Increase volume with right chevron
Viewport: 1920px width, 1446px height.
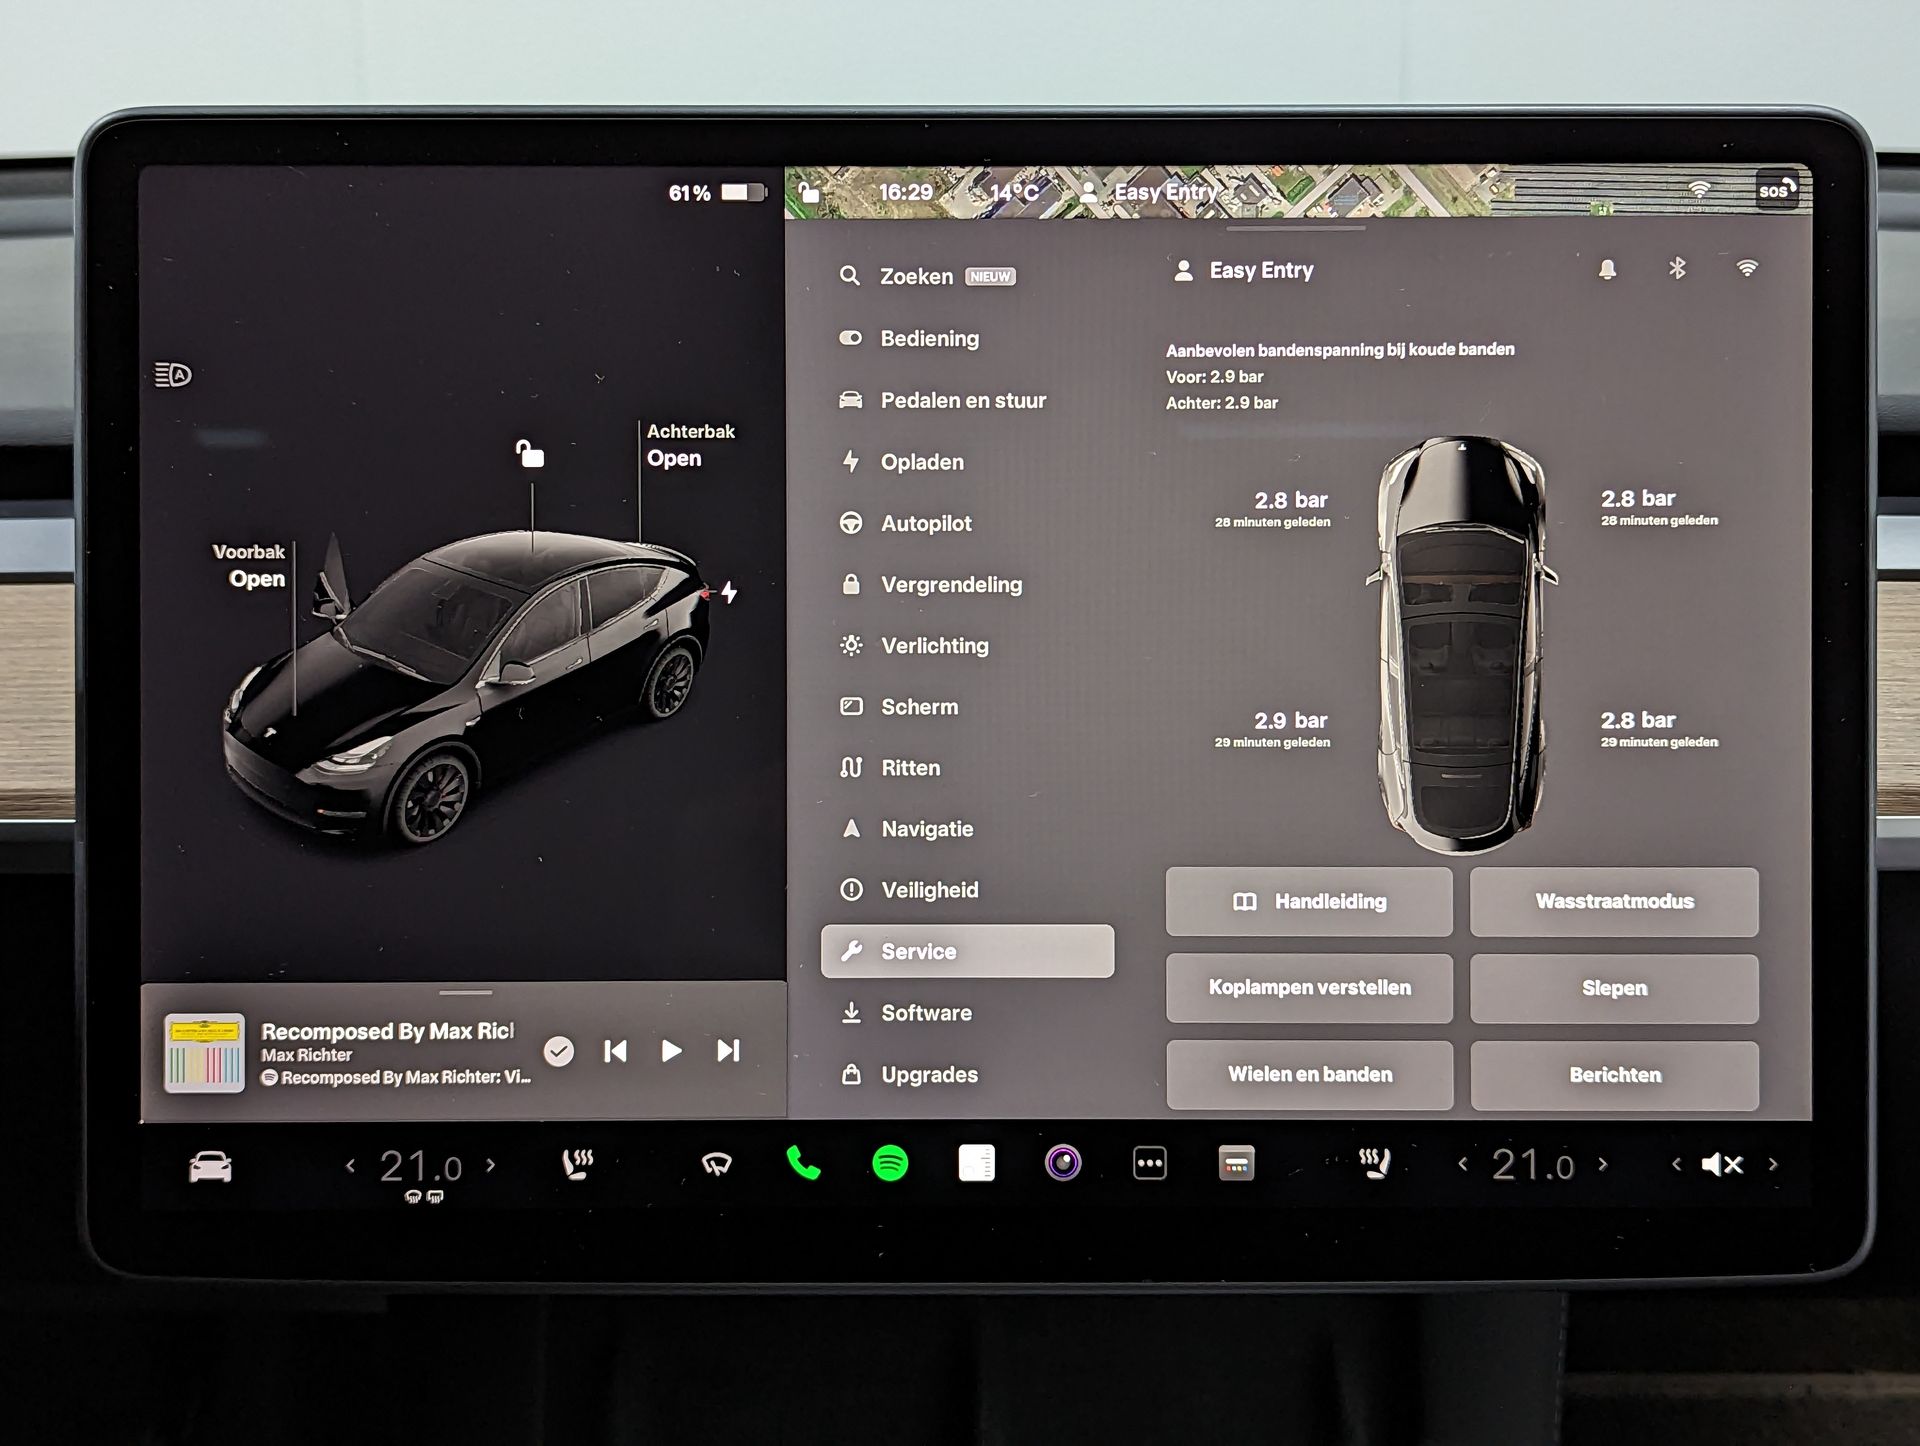[1773, 1164]
